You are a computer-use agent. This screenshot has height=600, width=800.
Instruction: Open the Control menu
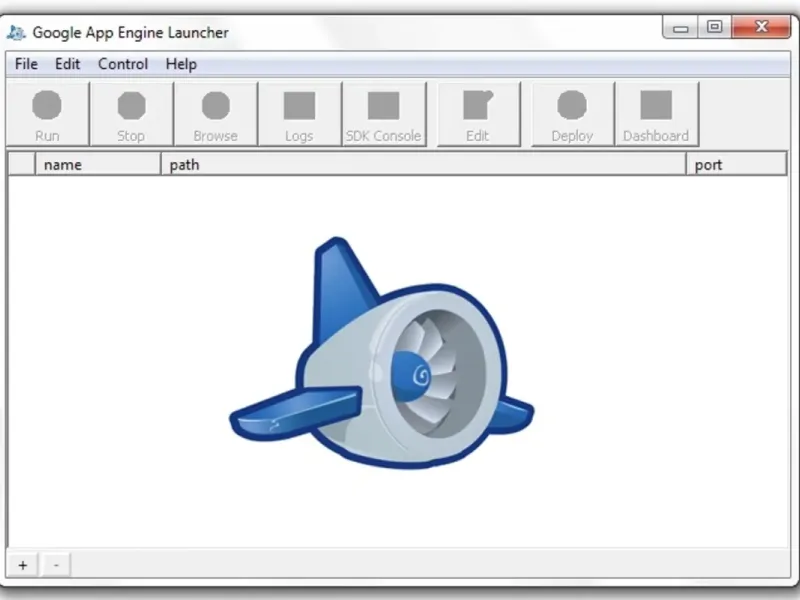(x=123, y=64)
